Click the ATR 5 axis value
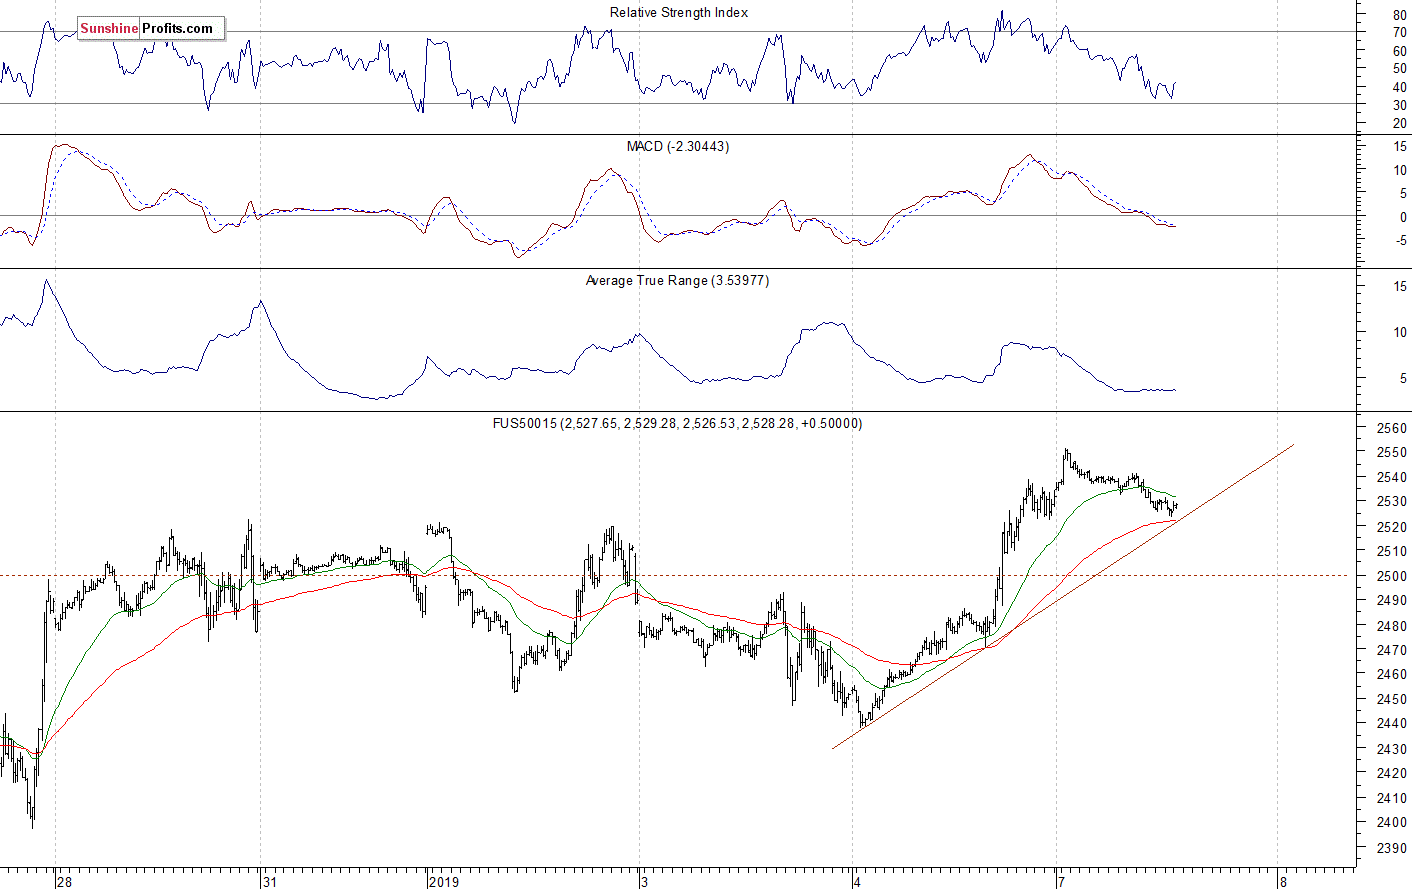Screen dimensions: 1412x889 tap(1402, 379)
